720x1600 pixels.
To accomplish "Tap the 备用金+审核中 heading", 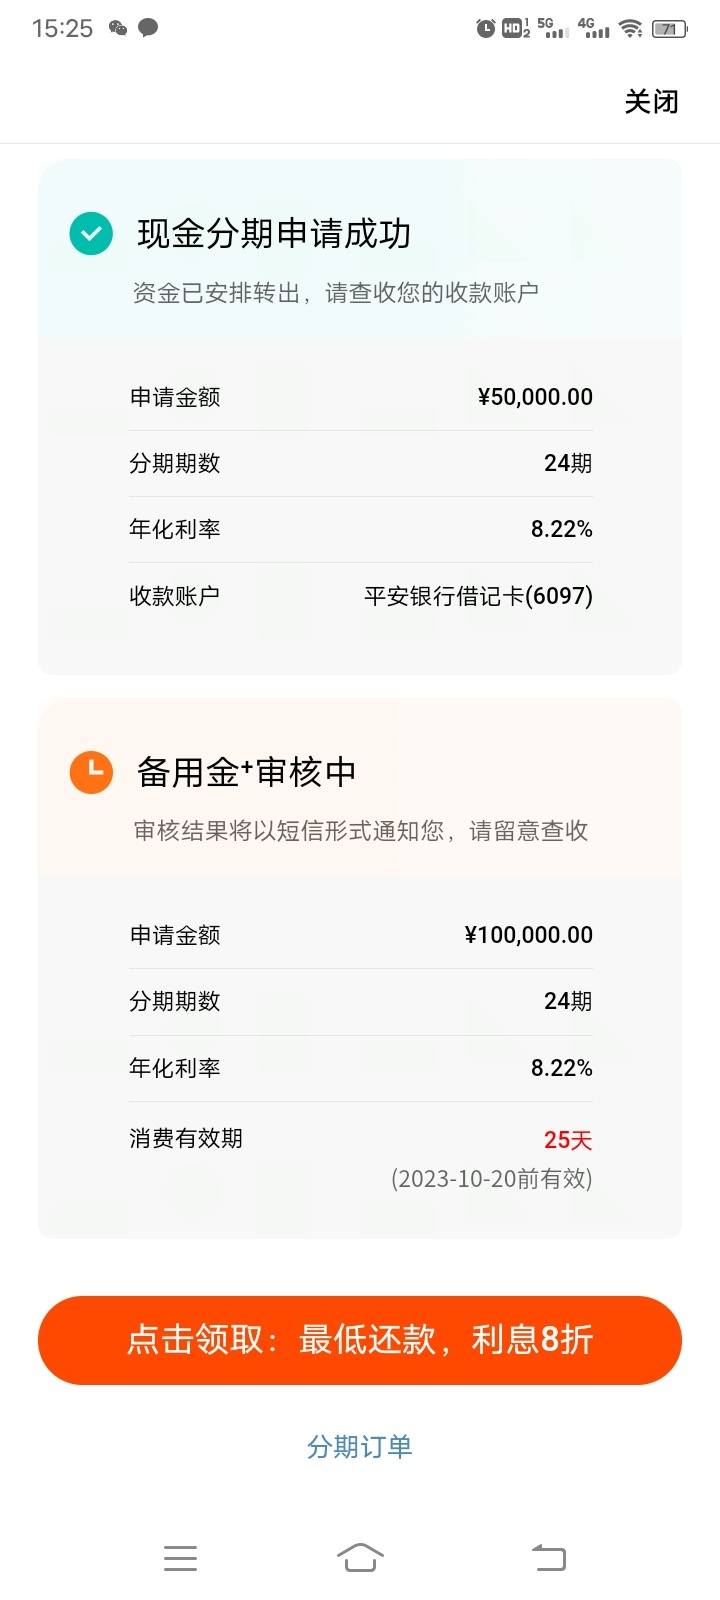I will tap(246, 772).
